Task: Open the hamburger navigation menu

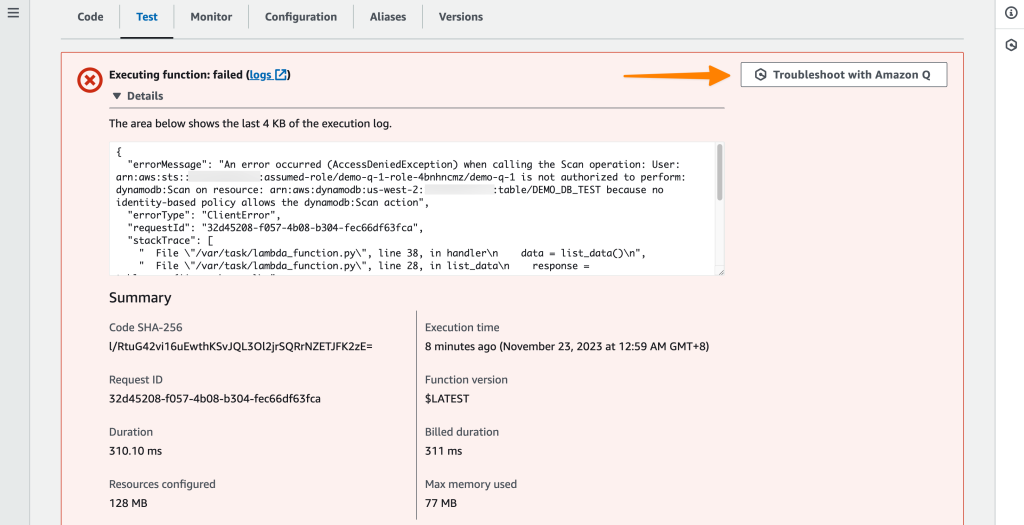Action: click(x=13, y=13)
